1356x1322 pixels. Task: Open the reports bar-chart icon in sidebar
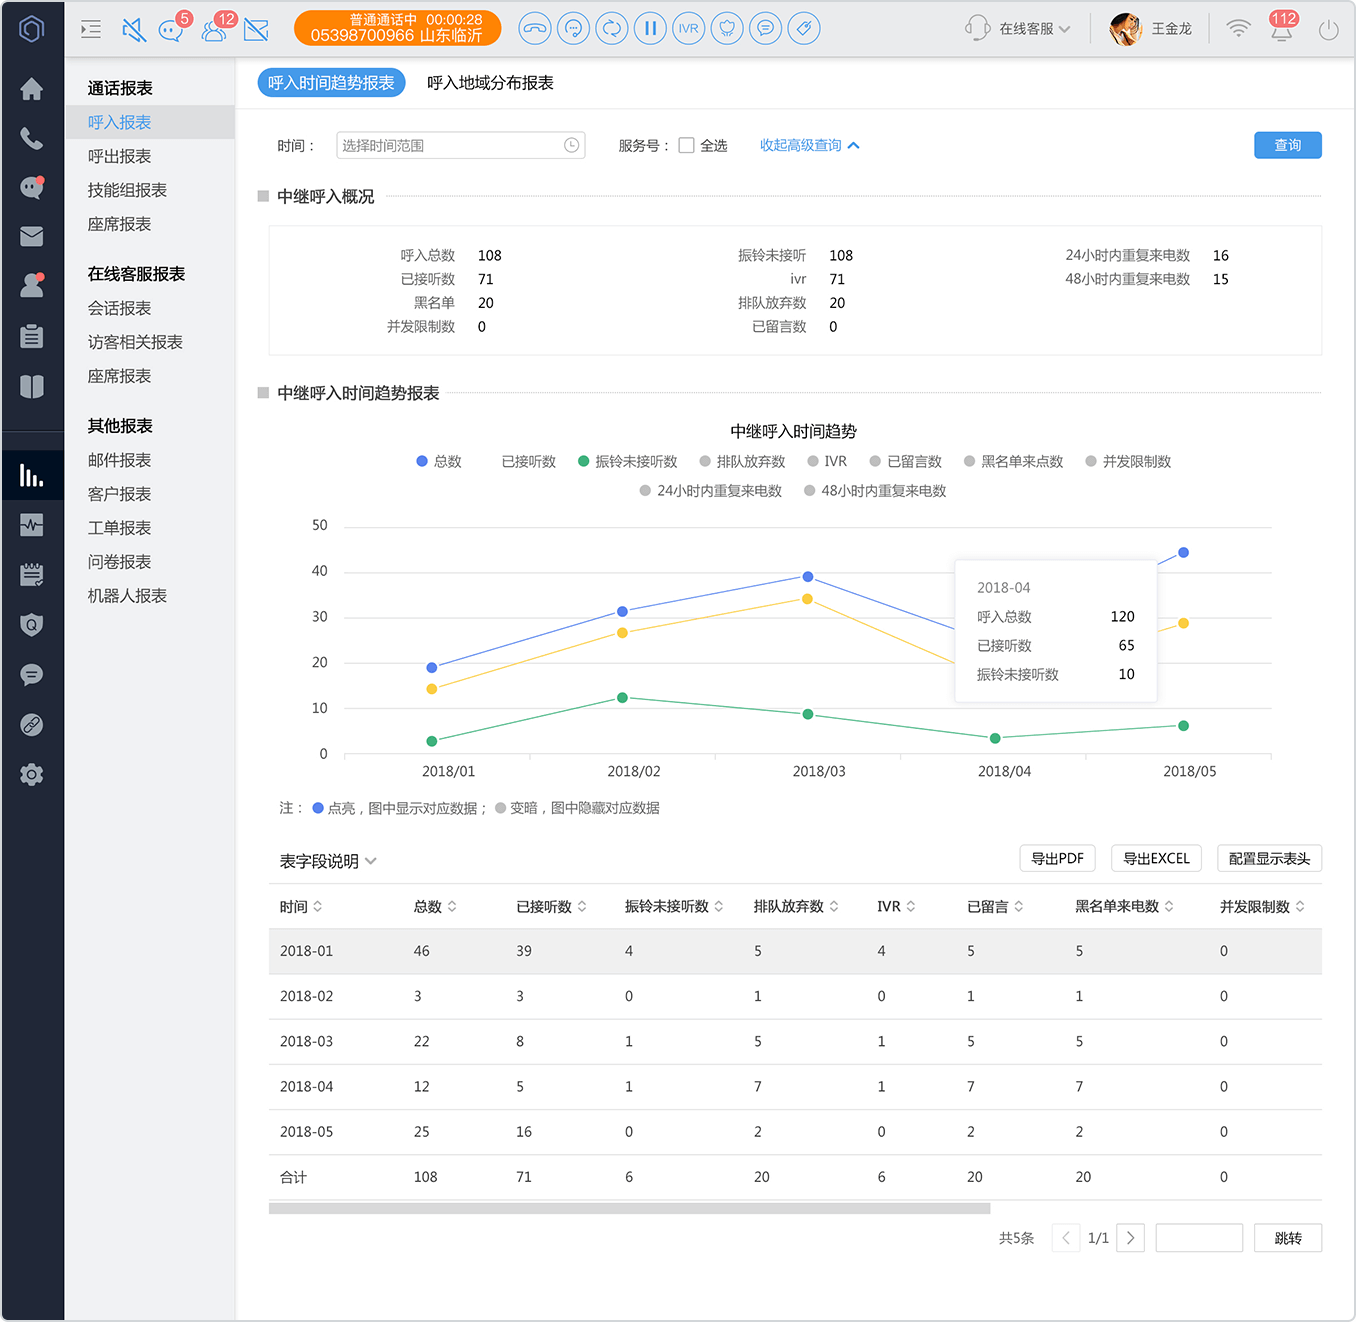click(32, 476)
